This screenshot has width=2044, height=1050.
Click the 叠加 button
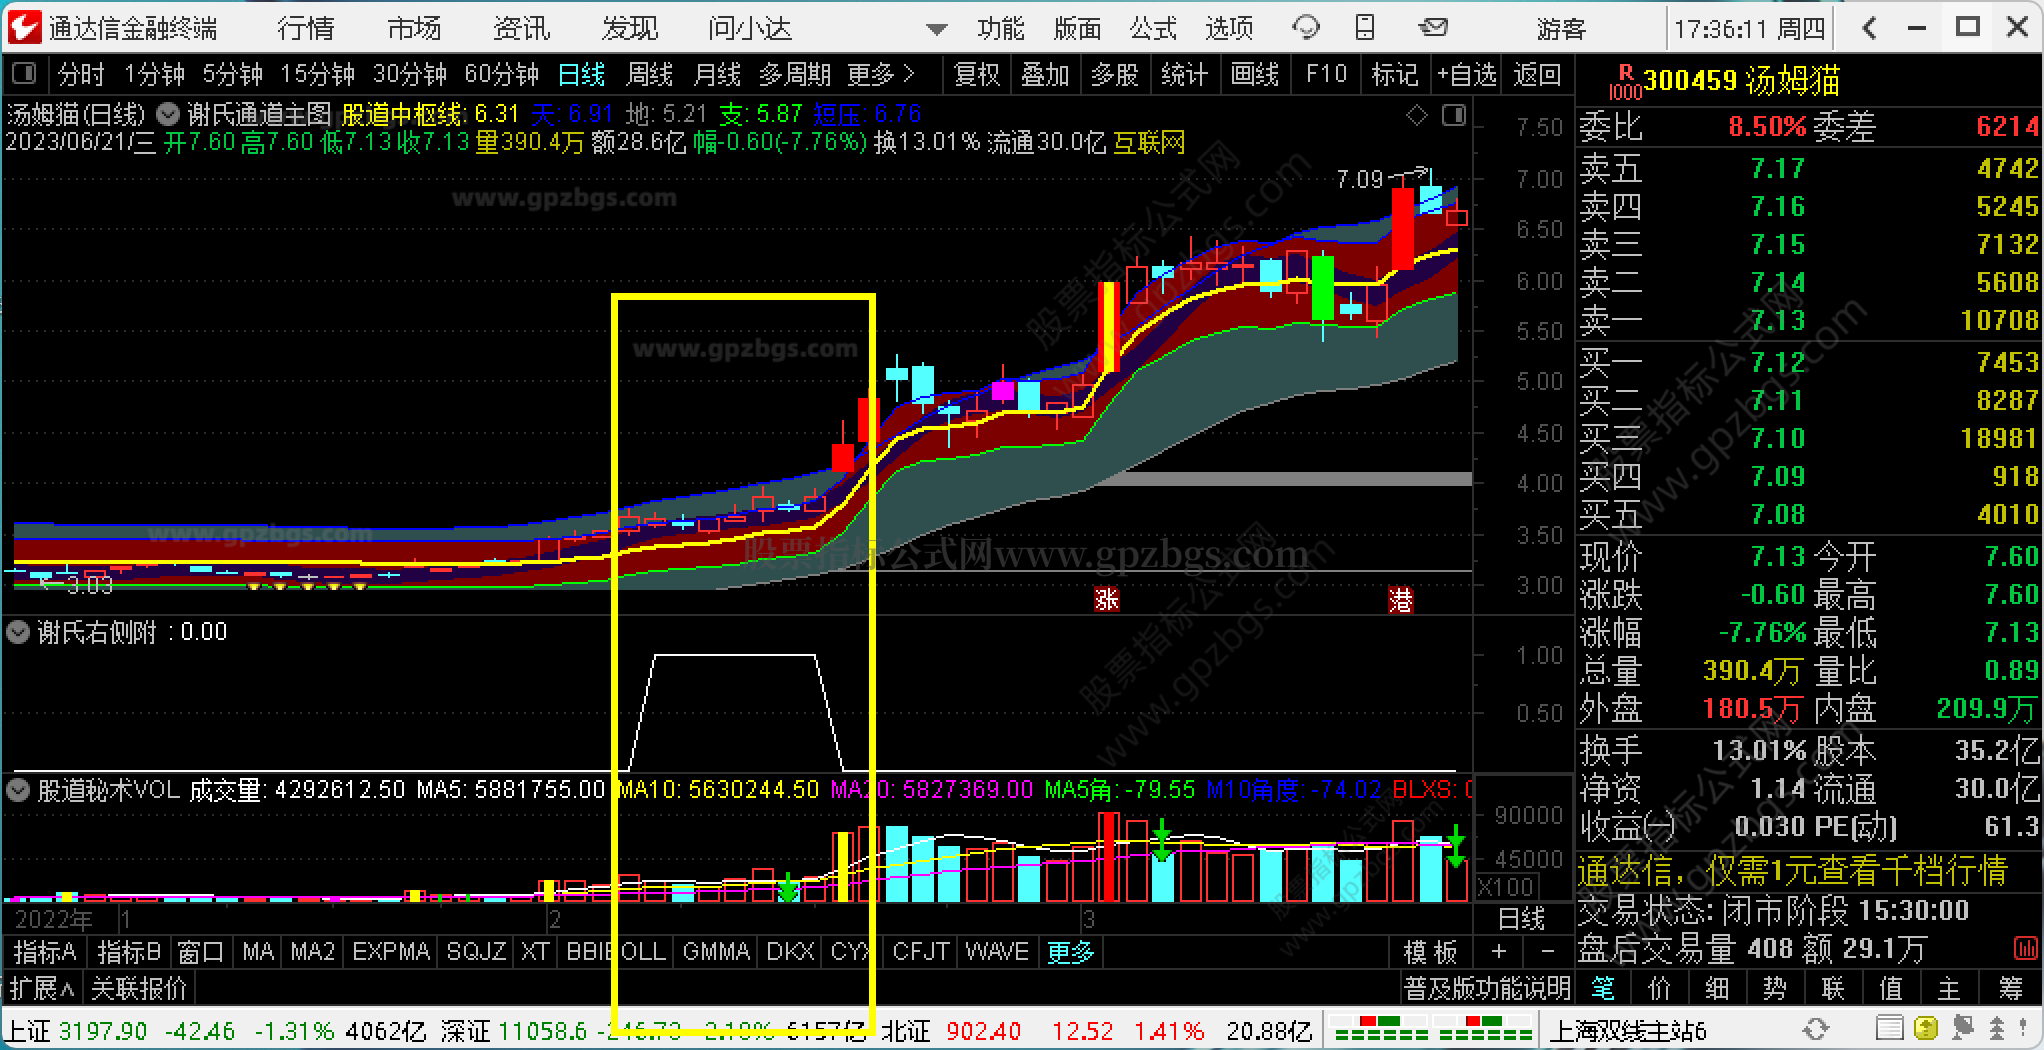pyautogui.click(x=1045, y=74)
